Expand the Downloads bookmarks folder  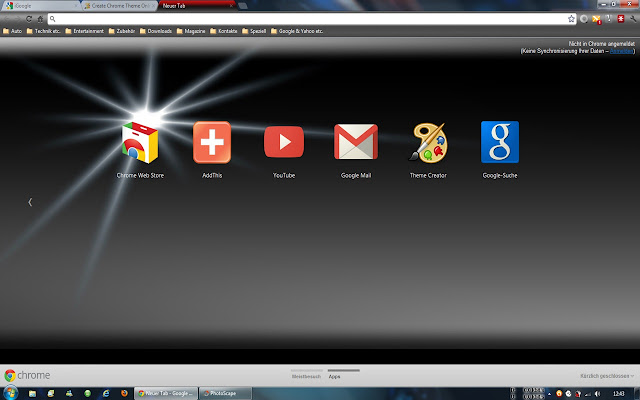coord(156,31)
